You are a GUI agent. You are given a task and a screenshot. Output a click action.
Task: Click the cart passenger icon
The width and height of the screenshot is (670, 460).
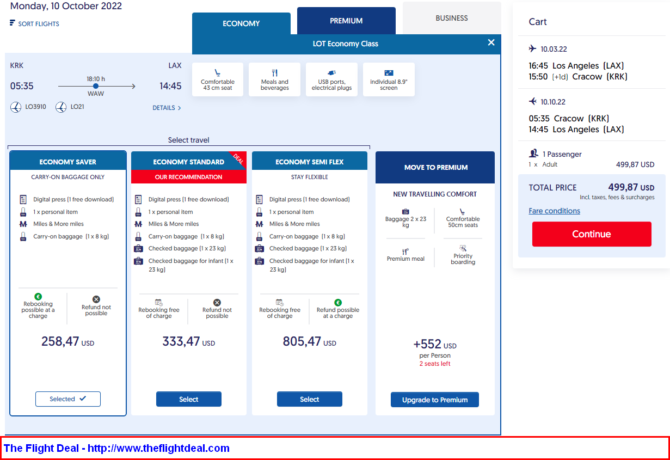[x=533, y=153]
